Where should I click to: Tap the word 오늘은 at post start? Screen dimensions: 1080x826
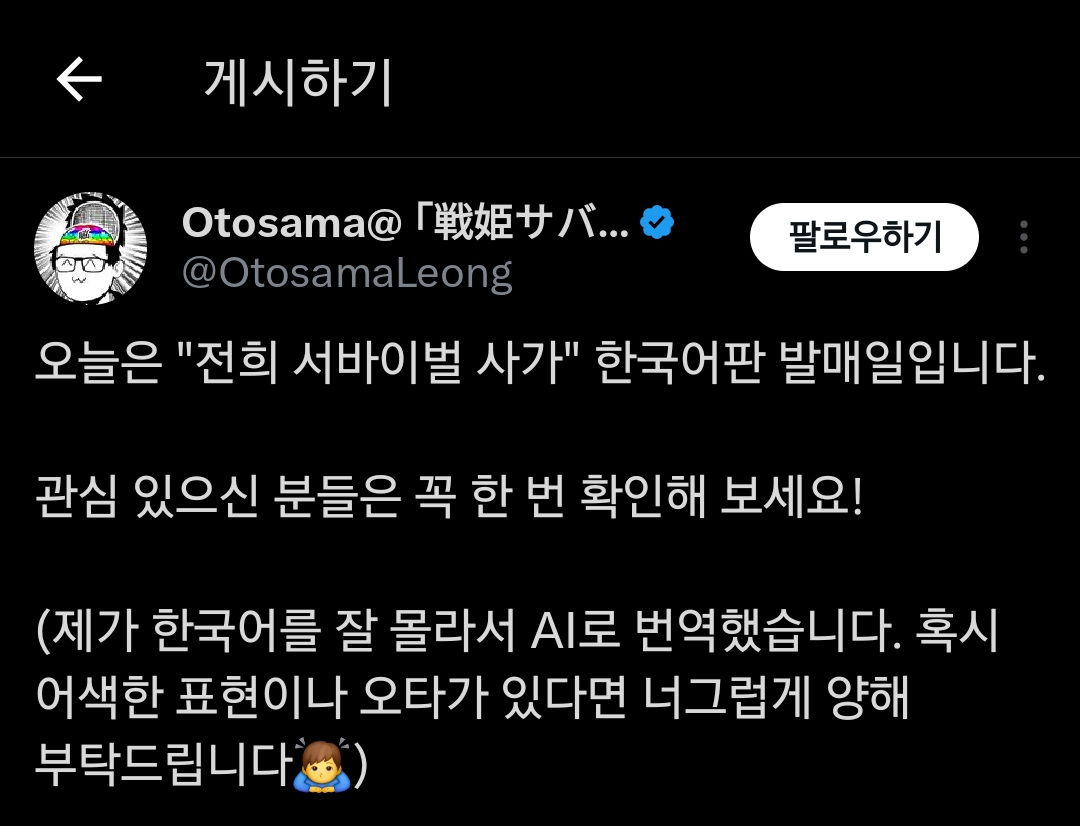[98, 362]
